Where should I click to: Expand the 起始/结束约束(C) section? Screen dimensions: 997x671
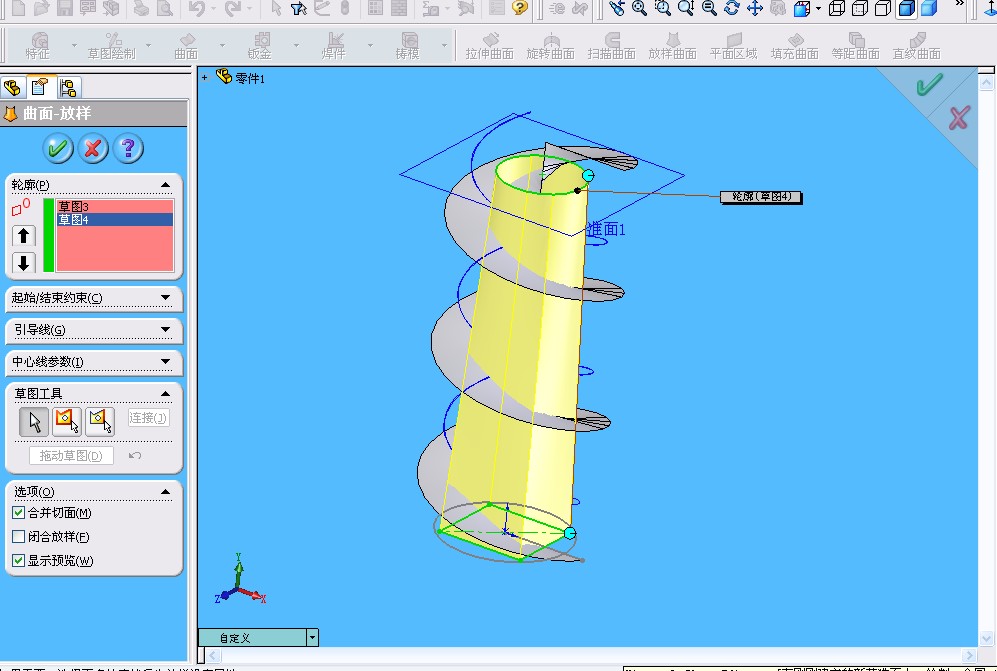(165, 298)
